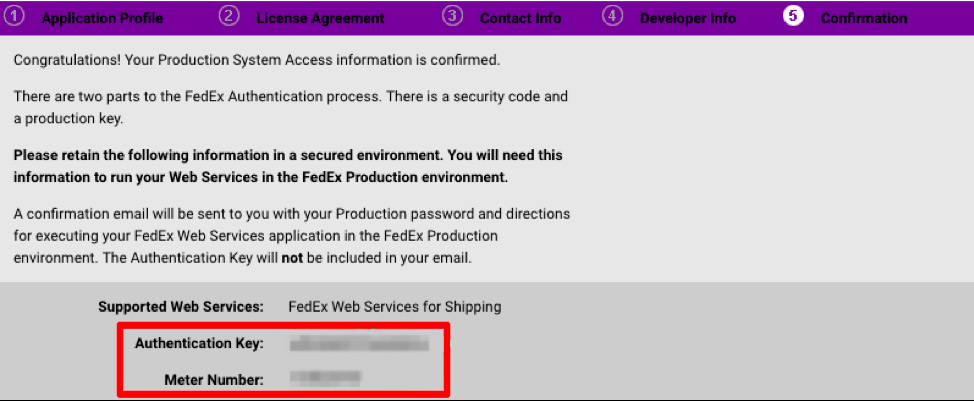Click the highlighted step 5 circle icon
974x401 pixels.
click(793, 16)
